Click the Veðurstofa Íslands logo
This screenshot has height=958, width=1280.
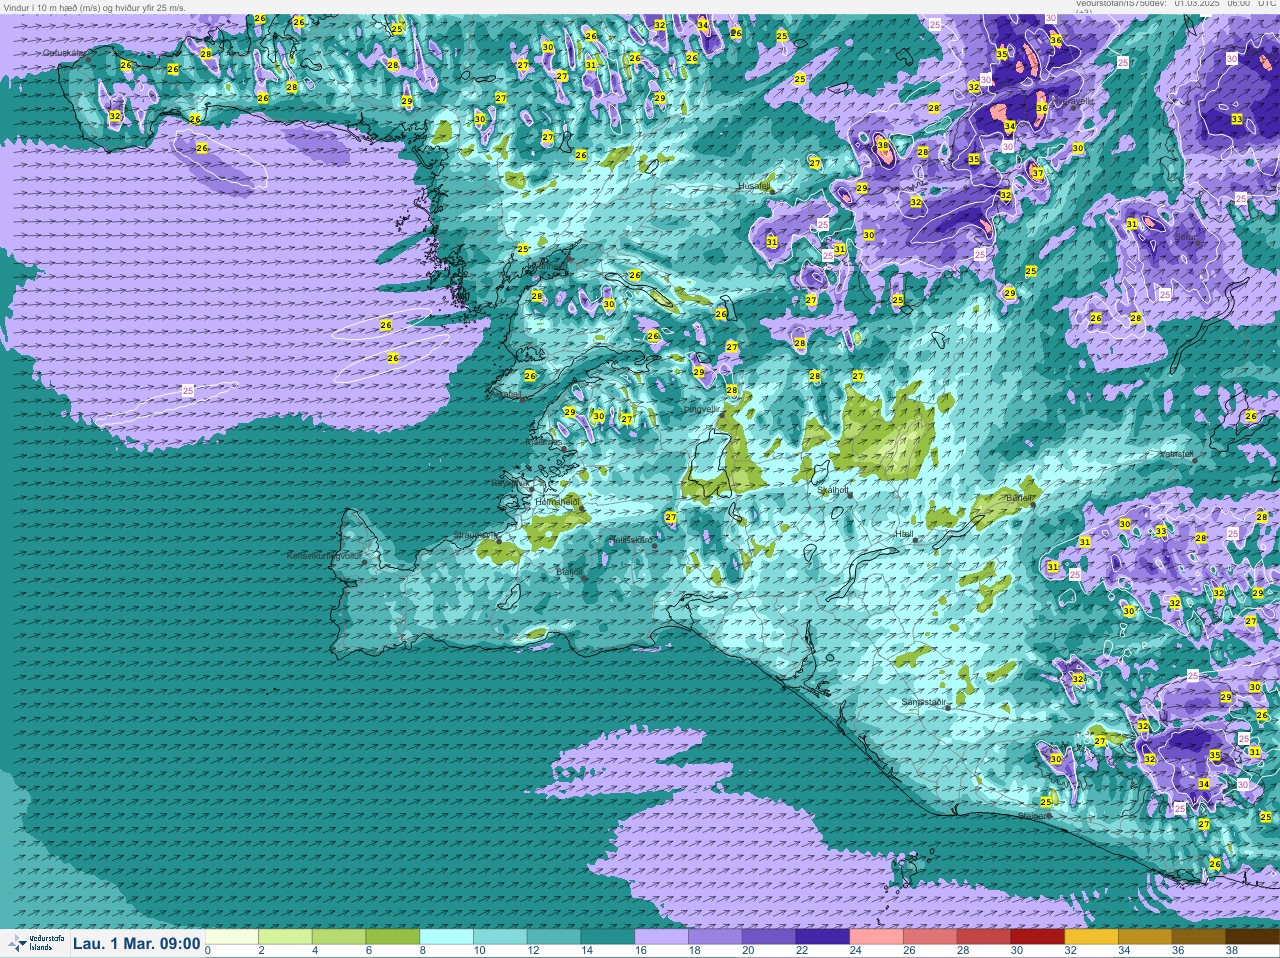(35, 943)
